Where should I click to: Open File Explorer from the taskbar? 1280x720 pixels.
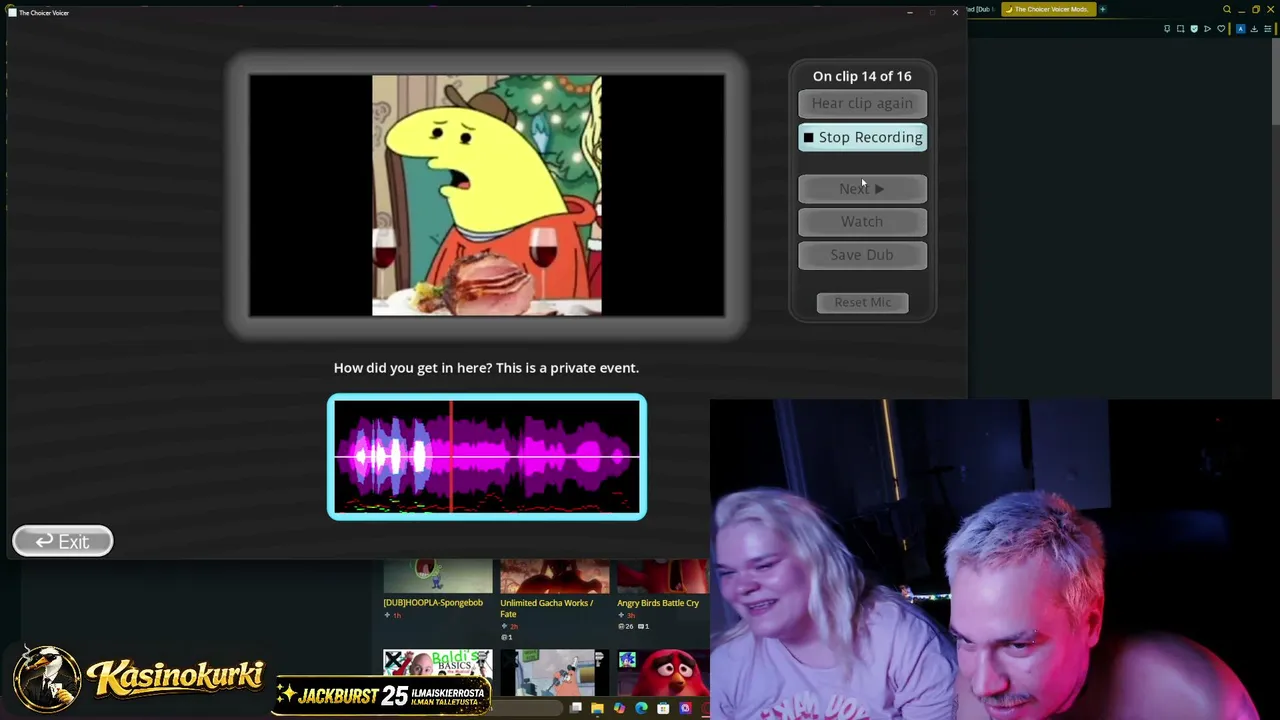click(597, 709)
